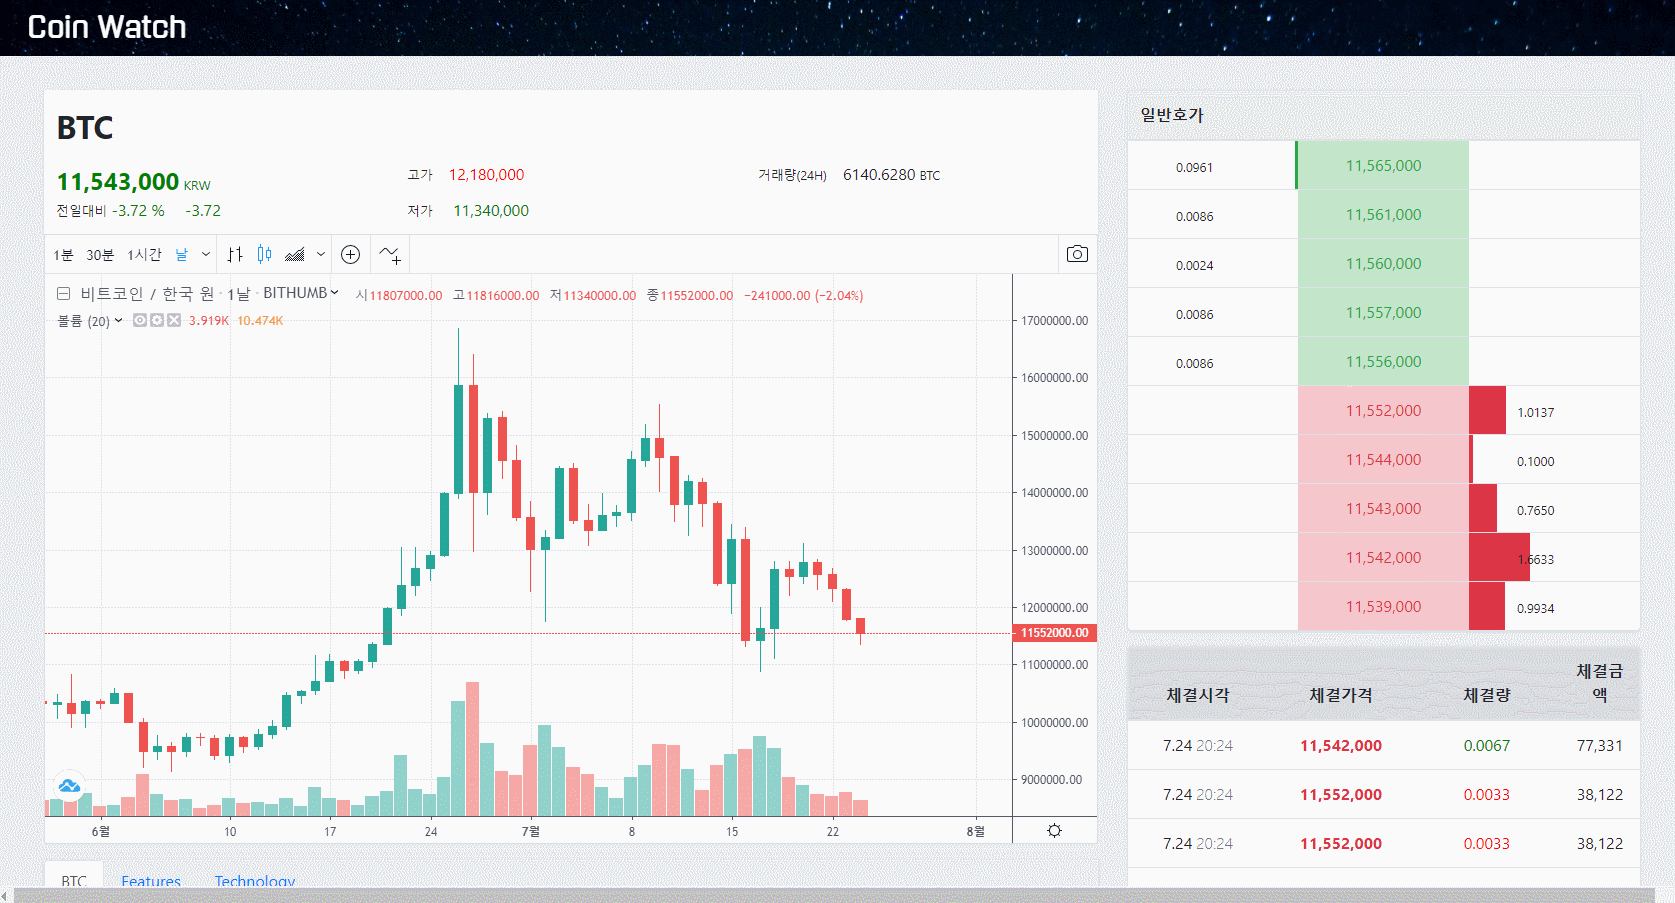Click the compare symbol plus-circle icon
Image resolution: width=1675 pixels, height=903 pixels.
(350, 254)
